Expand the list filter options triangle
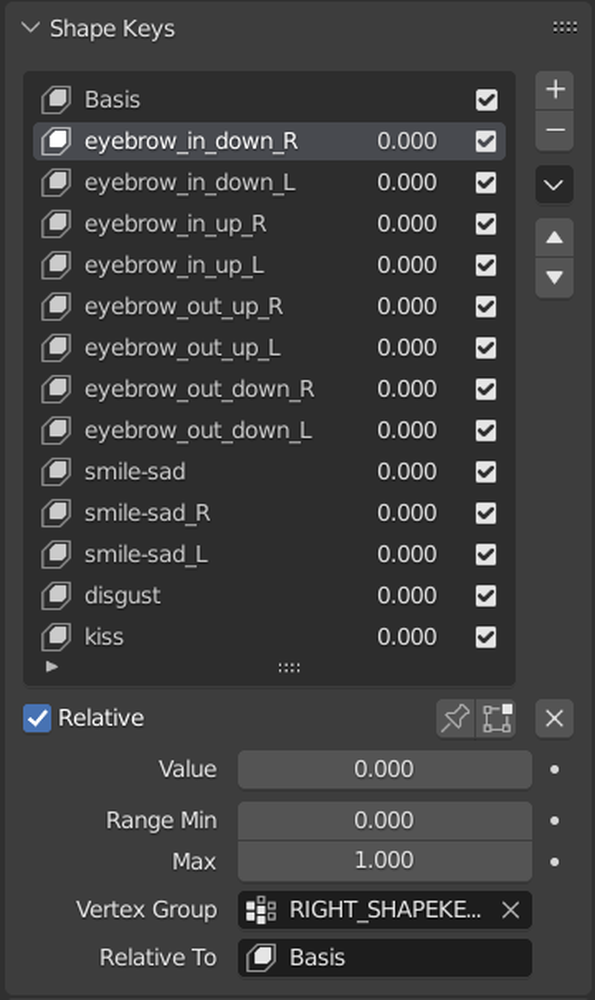Viewport: 595px width, 1000px height. (52, 667)
